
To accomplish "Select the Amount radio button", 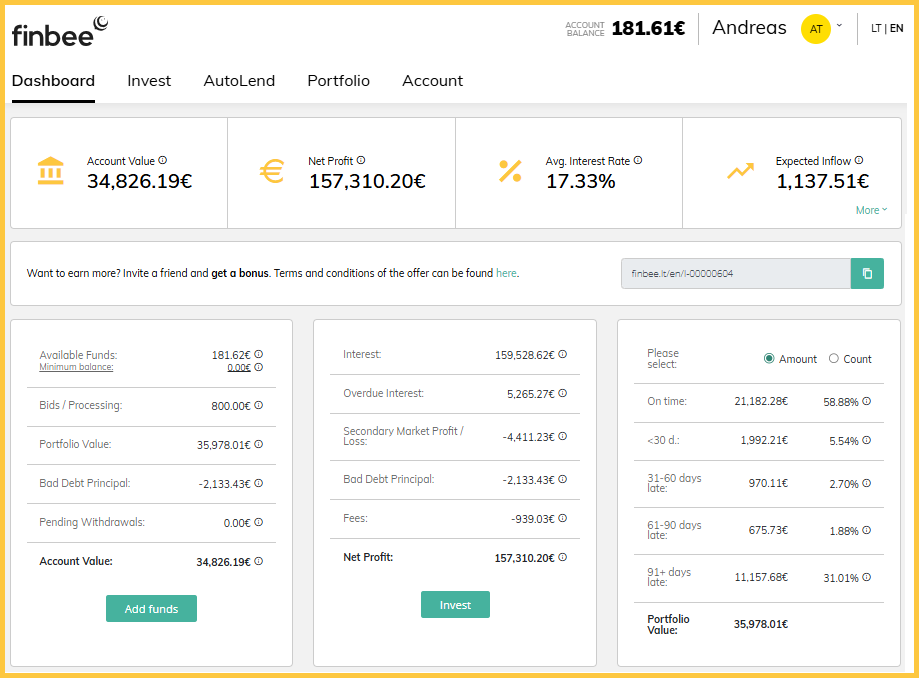I will point(769,358).
